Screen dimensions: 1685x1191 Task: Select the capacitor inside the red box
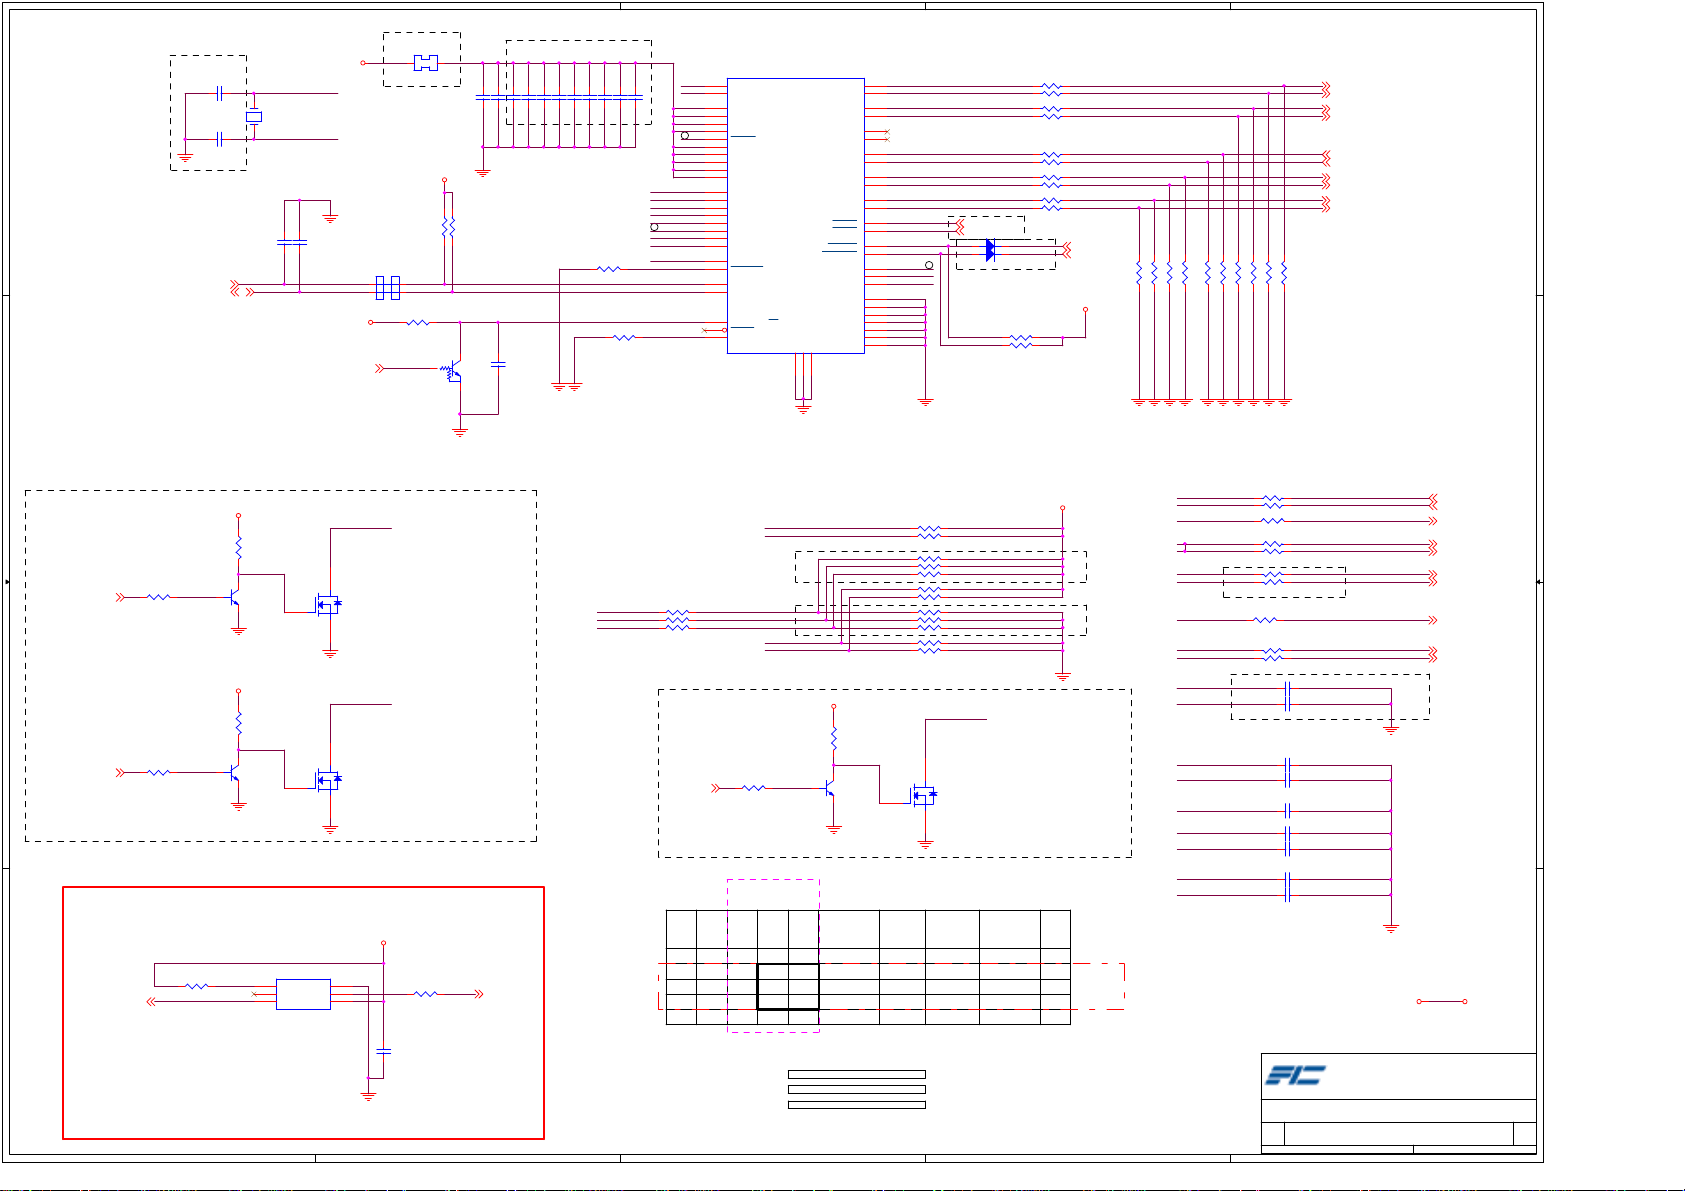click(383, 1051)
